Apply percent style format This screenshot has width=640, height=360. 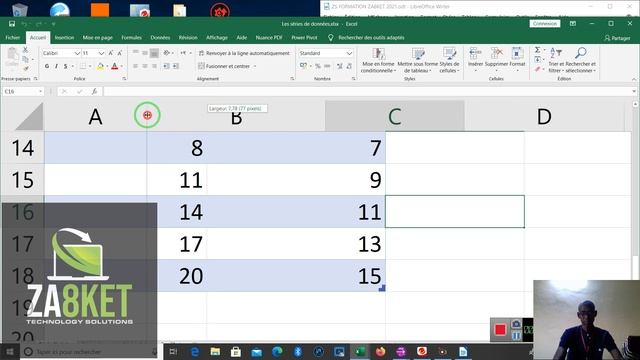click(318, 66)
